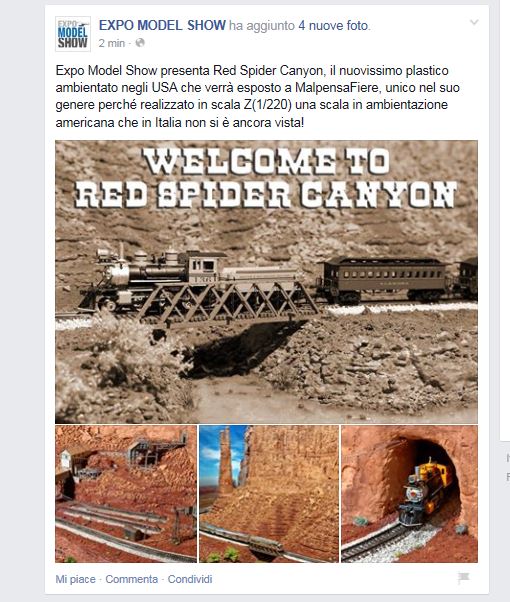Viewport: 510px width, 602px height.
Task: Click the public globe privacy icon
Action: tap(140, 43)
